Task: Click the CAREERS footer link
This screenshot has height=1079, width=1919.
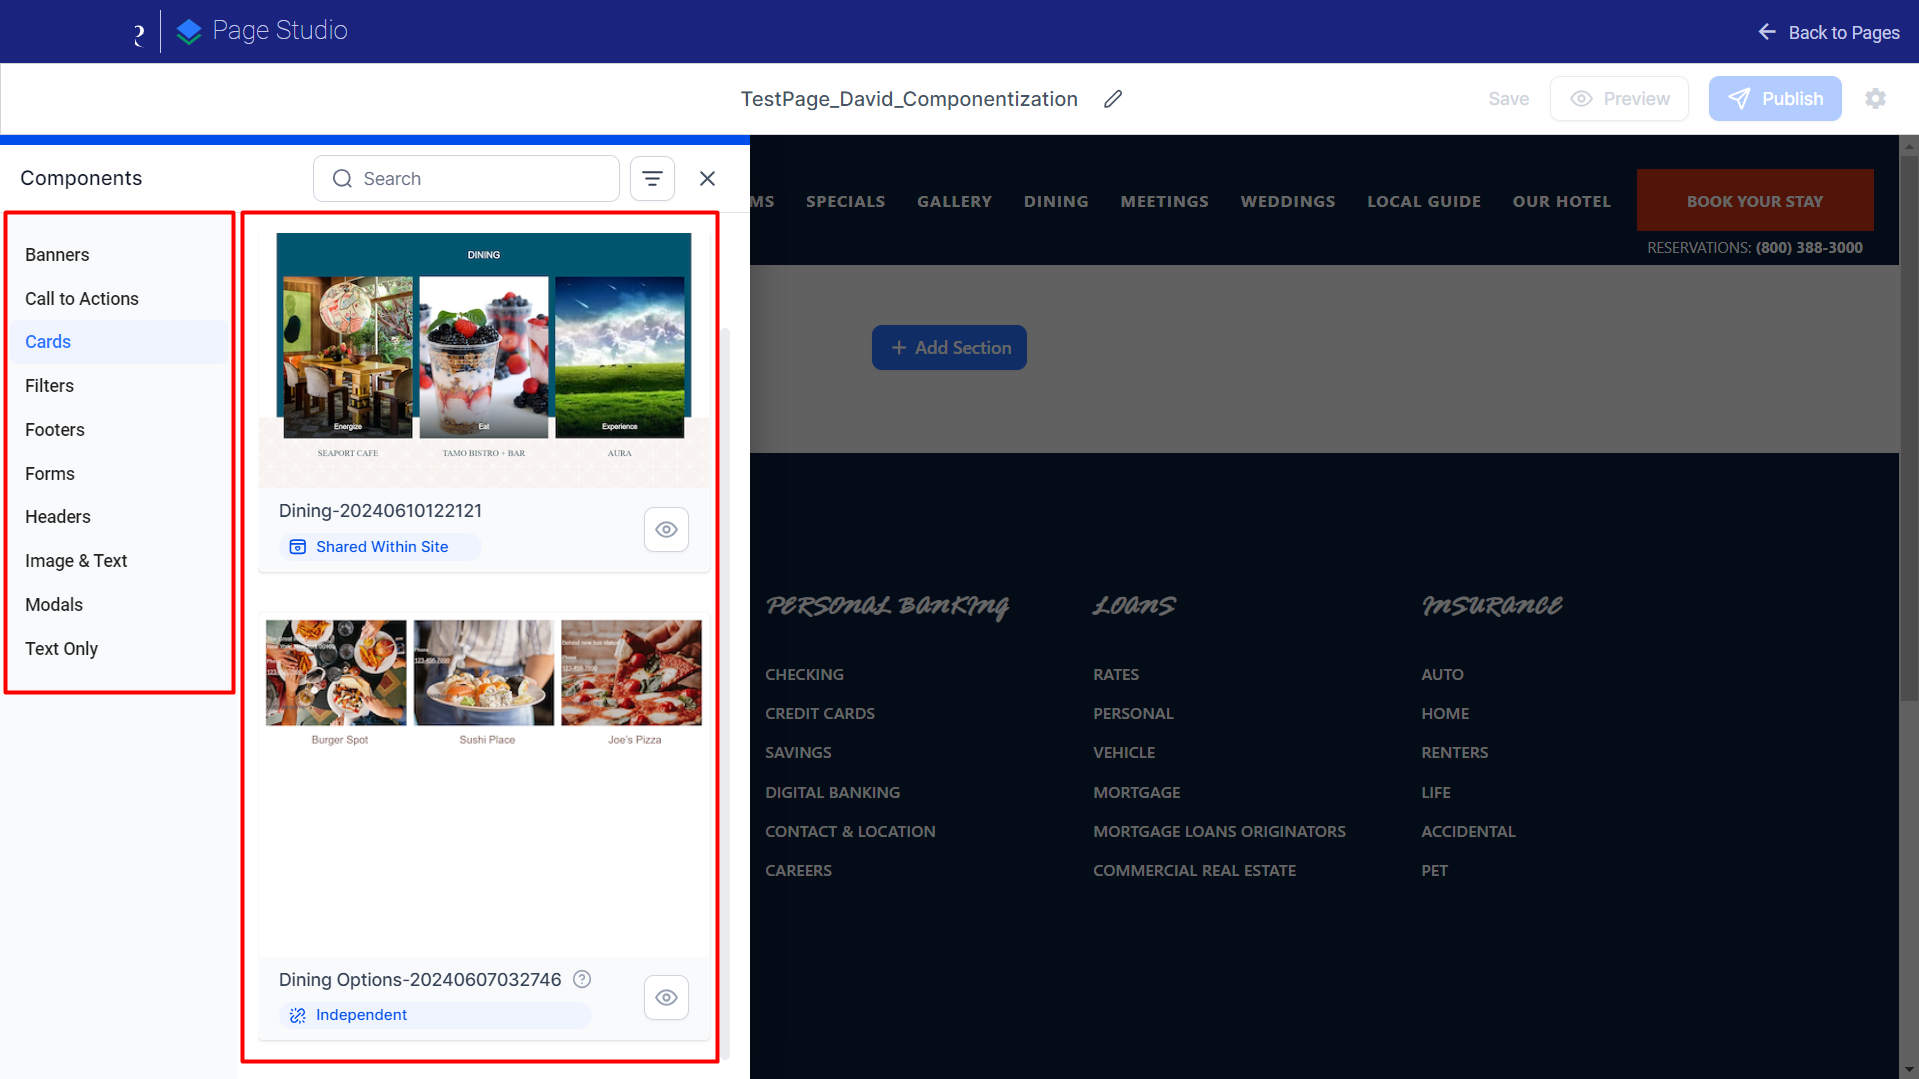Action: point(798,870)
